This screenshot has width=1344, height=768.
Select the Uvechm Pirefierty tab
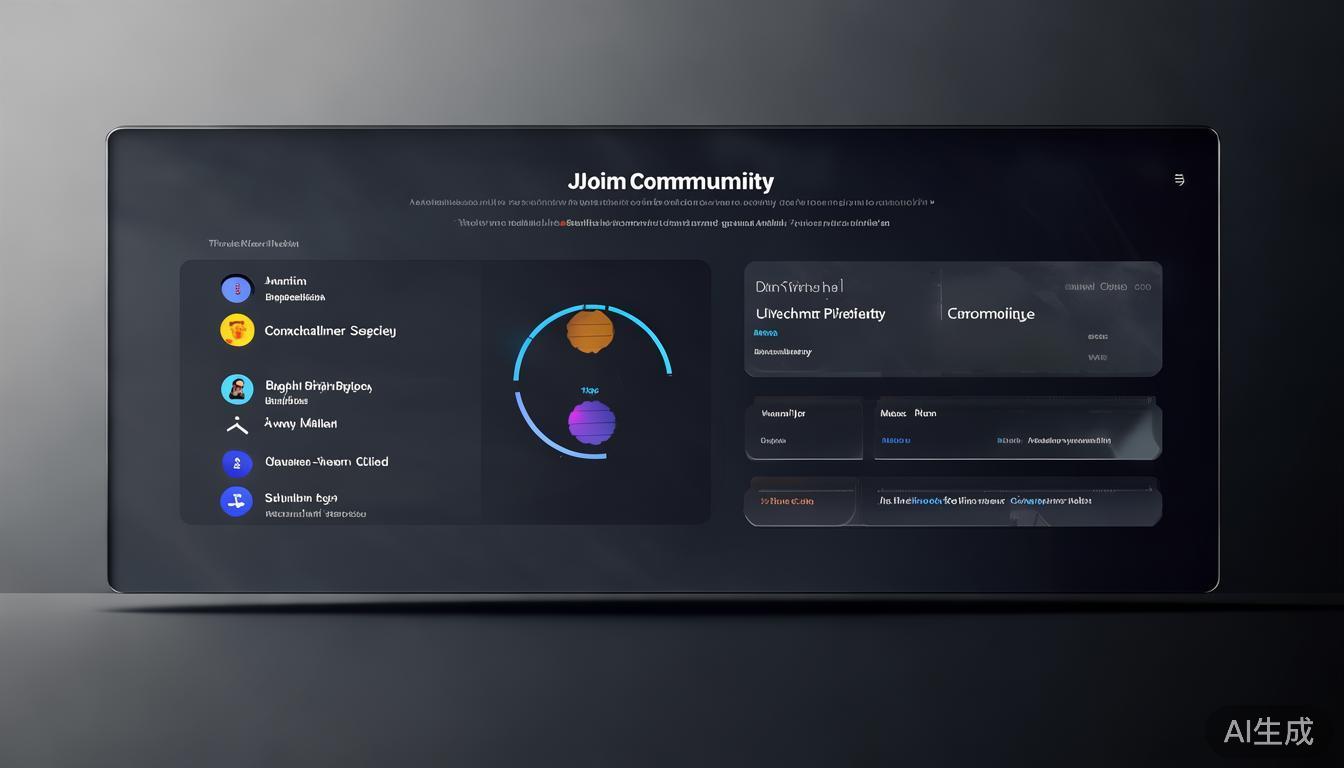(x=820, y=313)
